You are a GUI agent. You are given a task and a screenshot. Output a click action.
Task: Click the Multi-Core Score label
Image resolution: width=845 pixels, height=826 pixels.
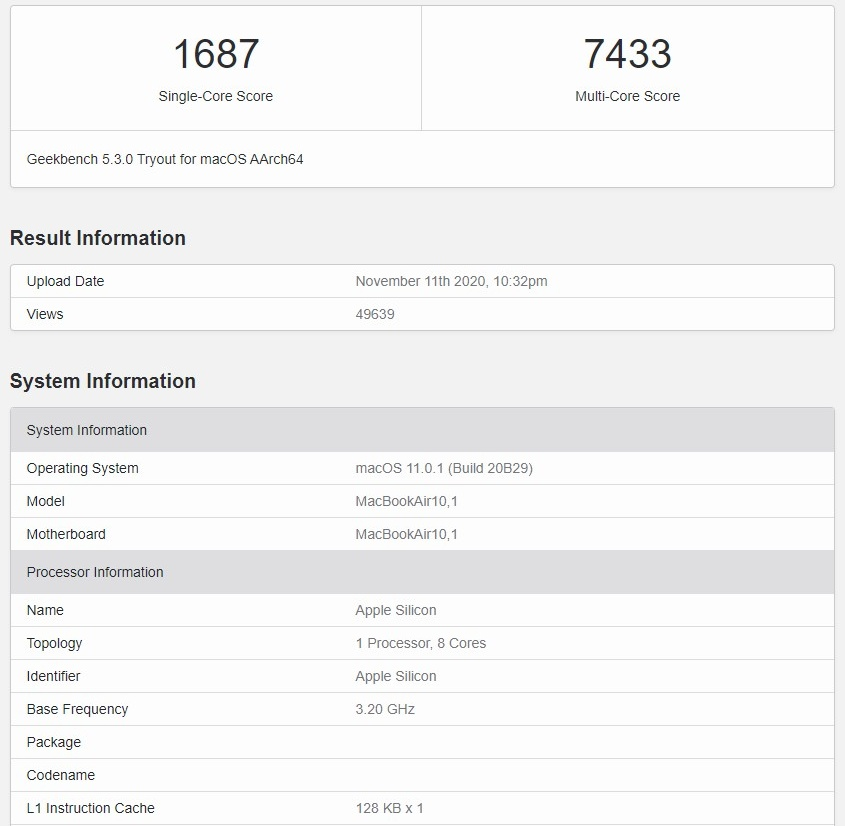click(x=627, y=96)
